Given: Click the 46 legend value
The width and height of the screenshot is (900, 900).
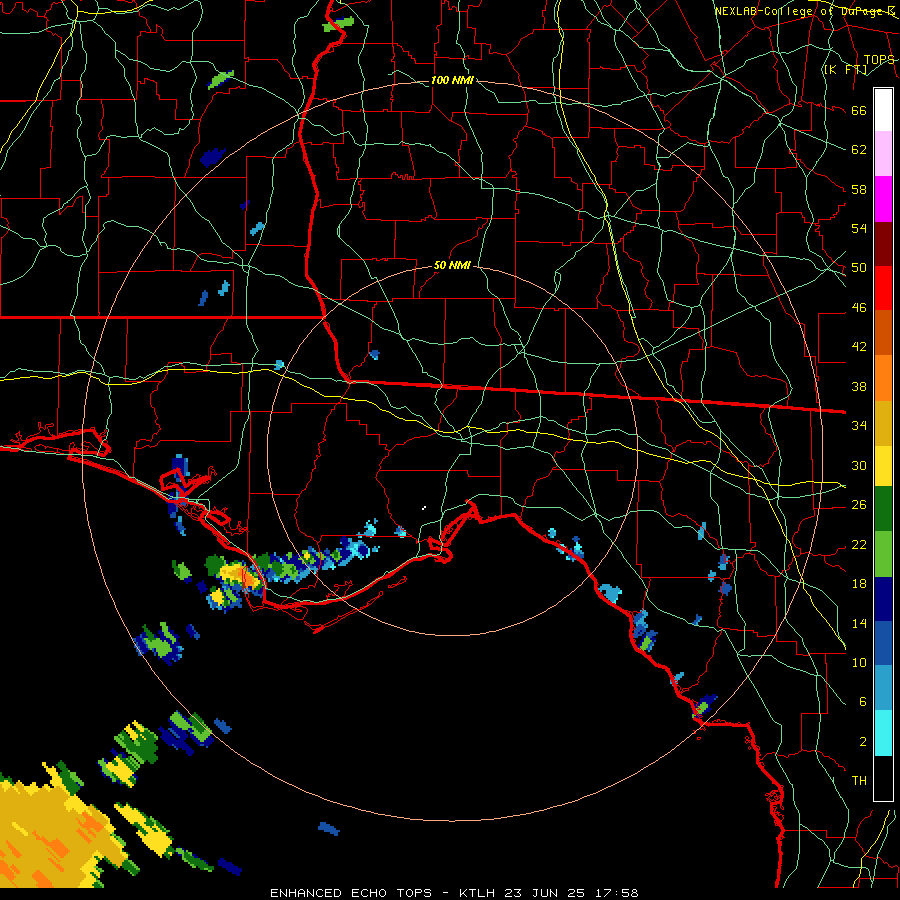Looking at the screenshot, I should 859,307.
